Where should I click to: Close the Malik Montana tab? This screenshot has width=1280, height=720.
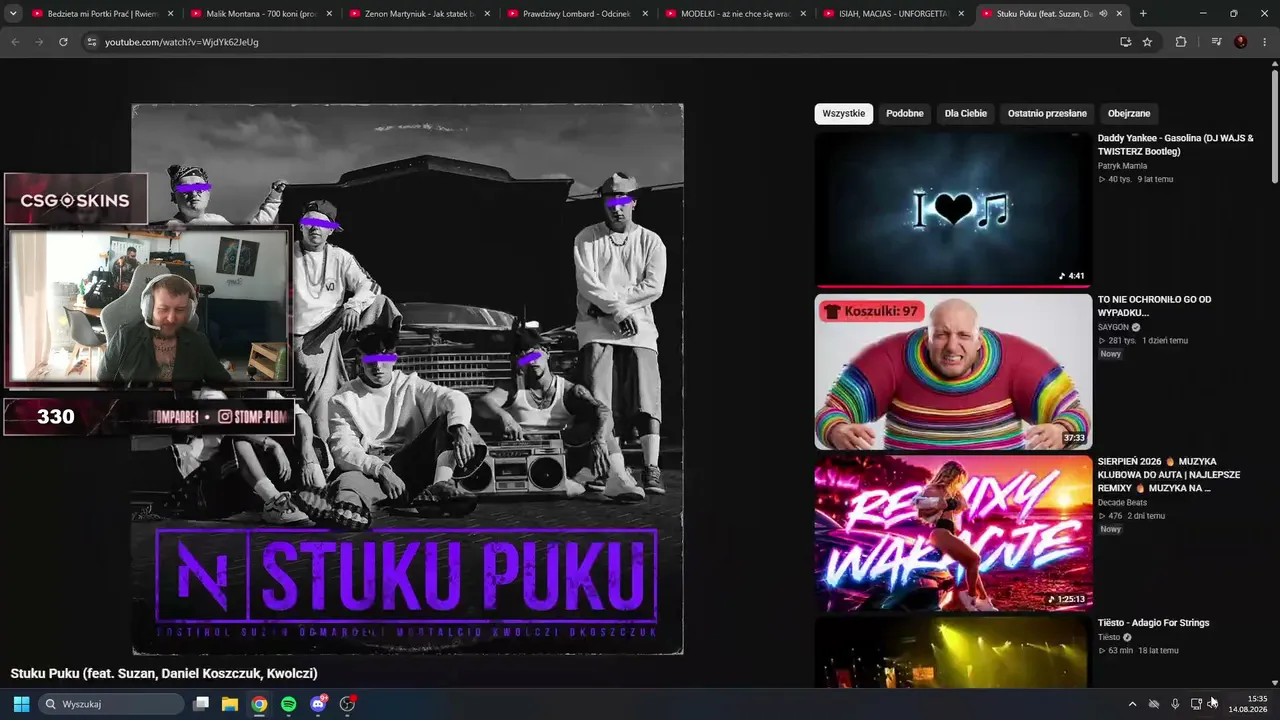click(x=329, y=14)
